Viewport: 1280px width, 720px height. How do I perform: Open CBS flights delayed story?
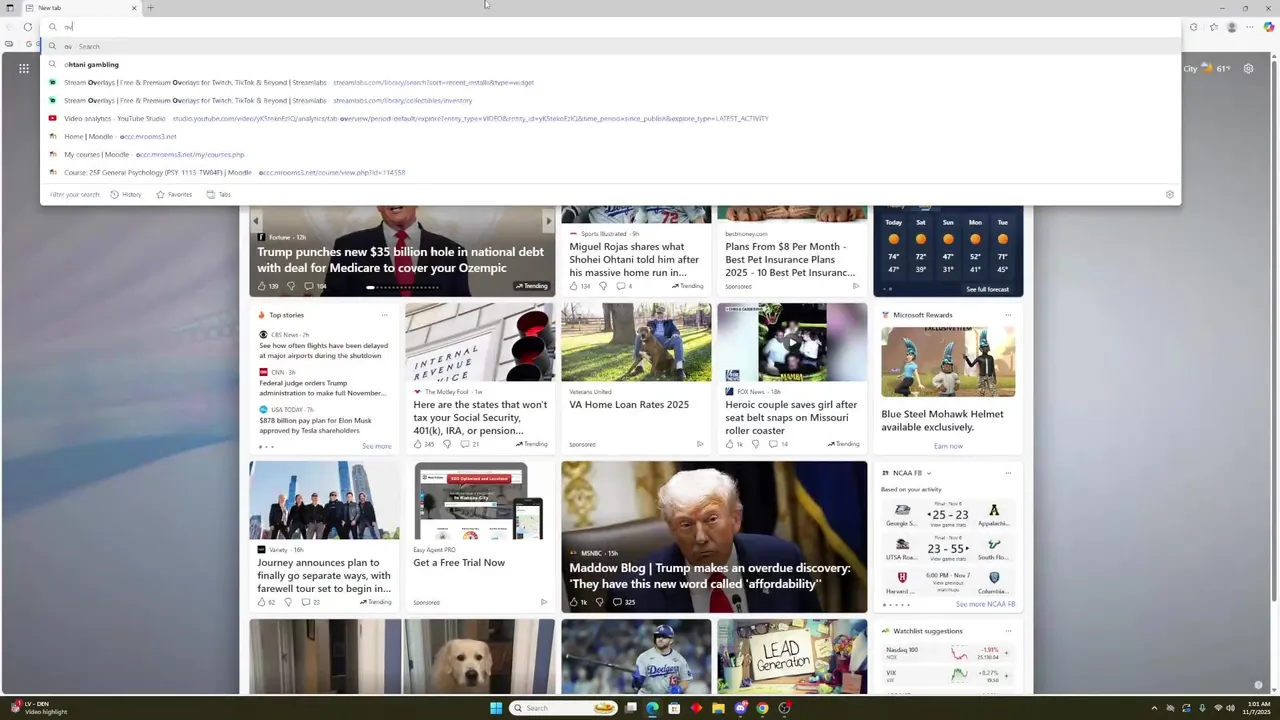(x=322, y=351)
